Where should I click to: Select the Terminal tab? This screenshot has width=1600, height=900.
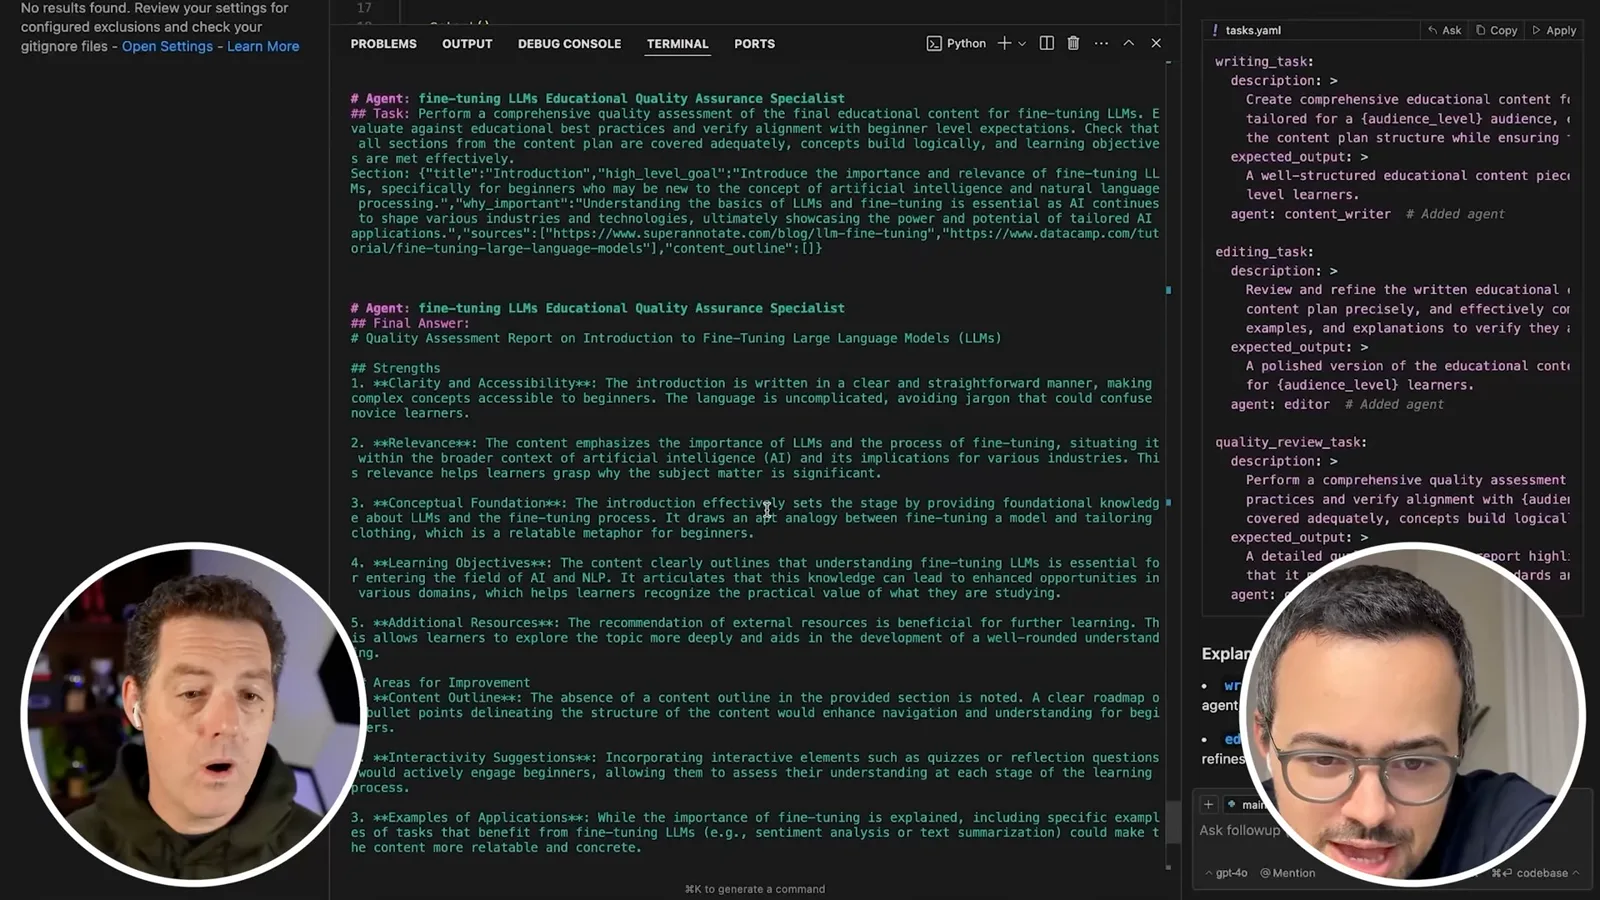tap(677, 44)
